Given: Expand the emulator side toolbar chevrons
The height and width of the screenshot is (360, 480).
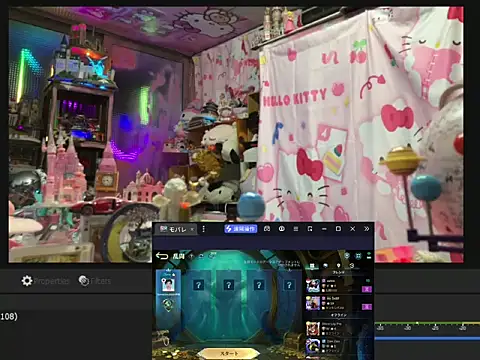Looking at the screenshot, I should pyautogui.click(x=366, y=229).
